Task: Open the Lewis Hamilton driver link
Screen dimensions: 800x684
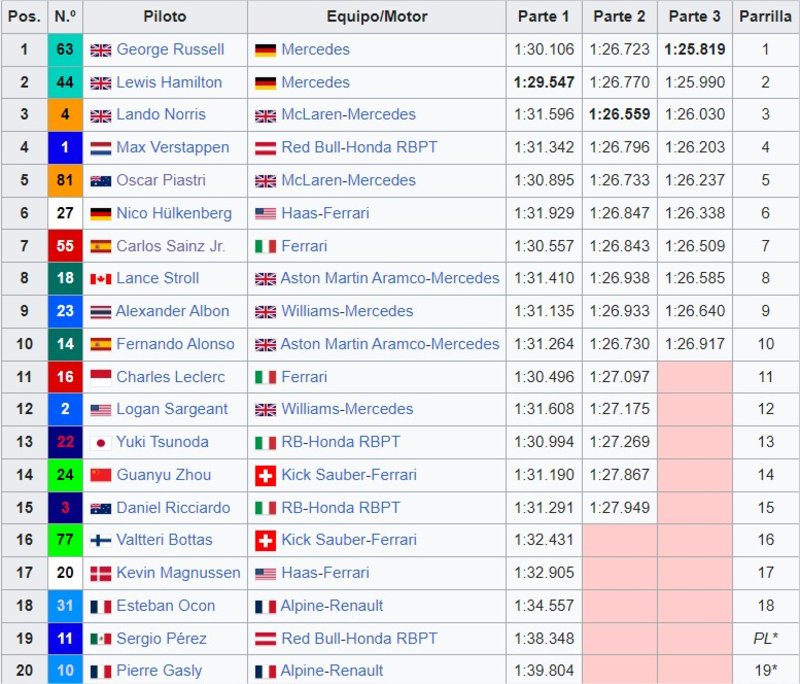Action: coord(169,82)
